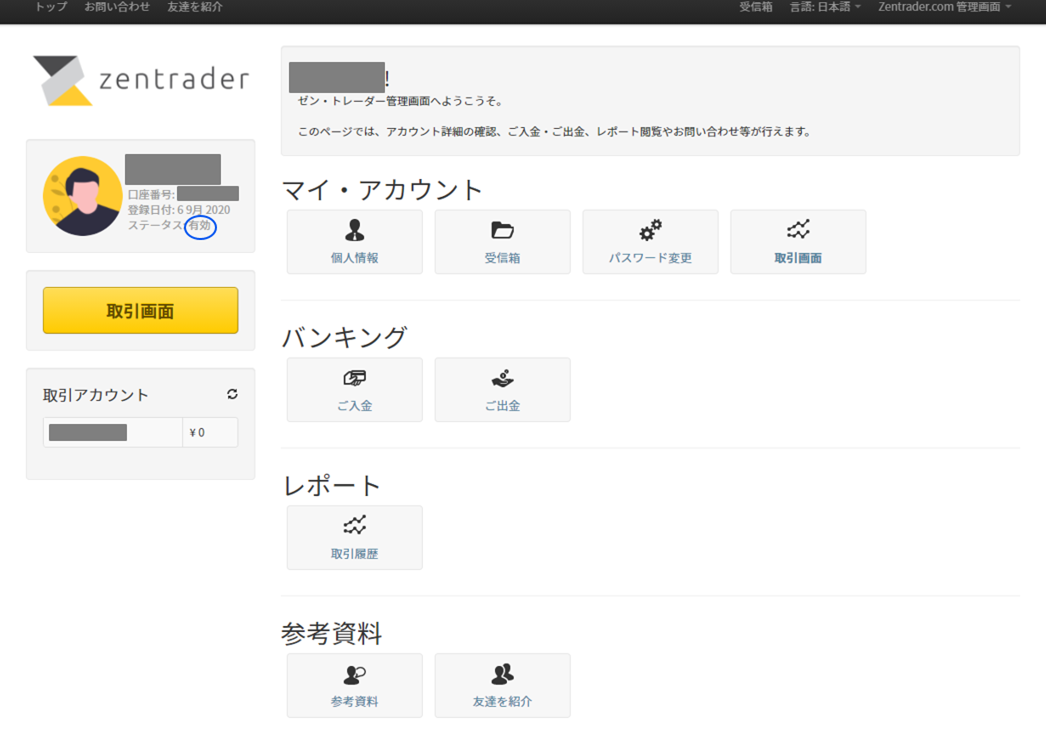
Task: Click the ご入金 label link
Action: (x=355, y=406)
